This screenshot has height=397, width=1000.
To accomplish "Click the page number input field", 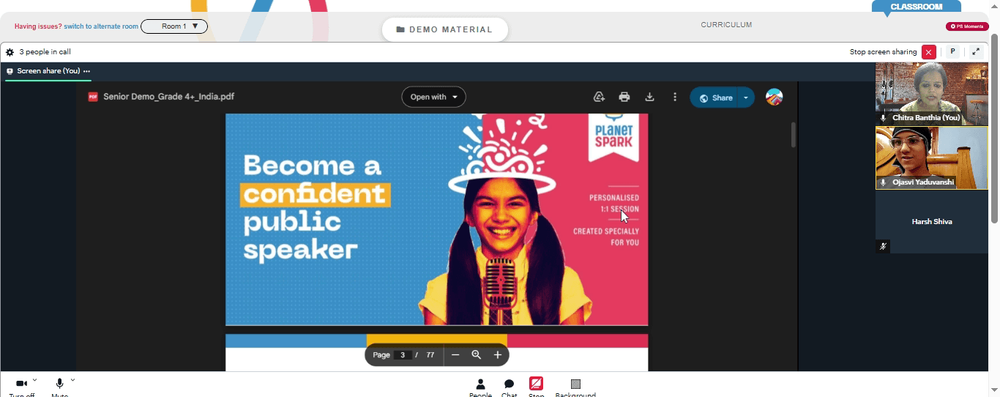I will (402, 355).
